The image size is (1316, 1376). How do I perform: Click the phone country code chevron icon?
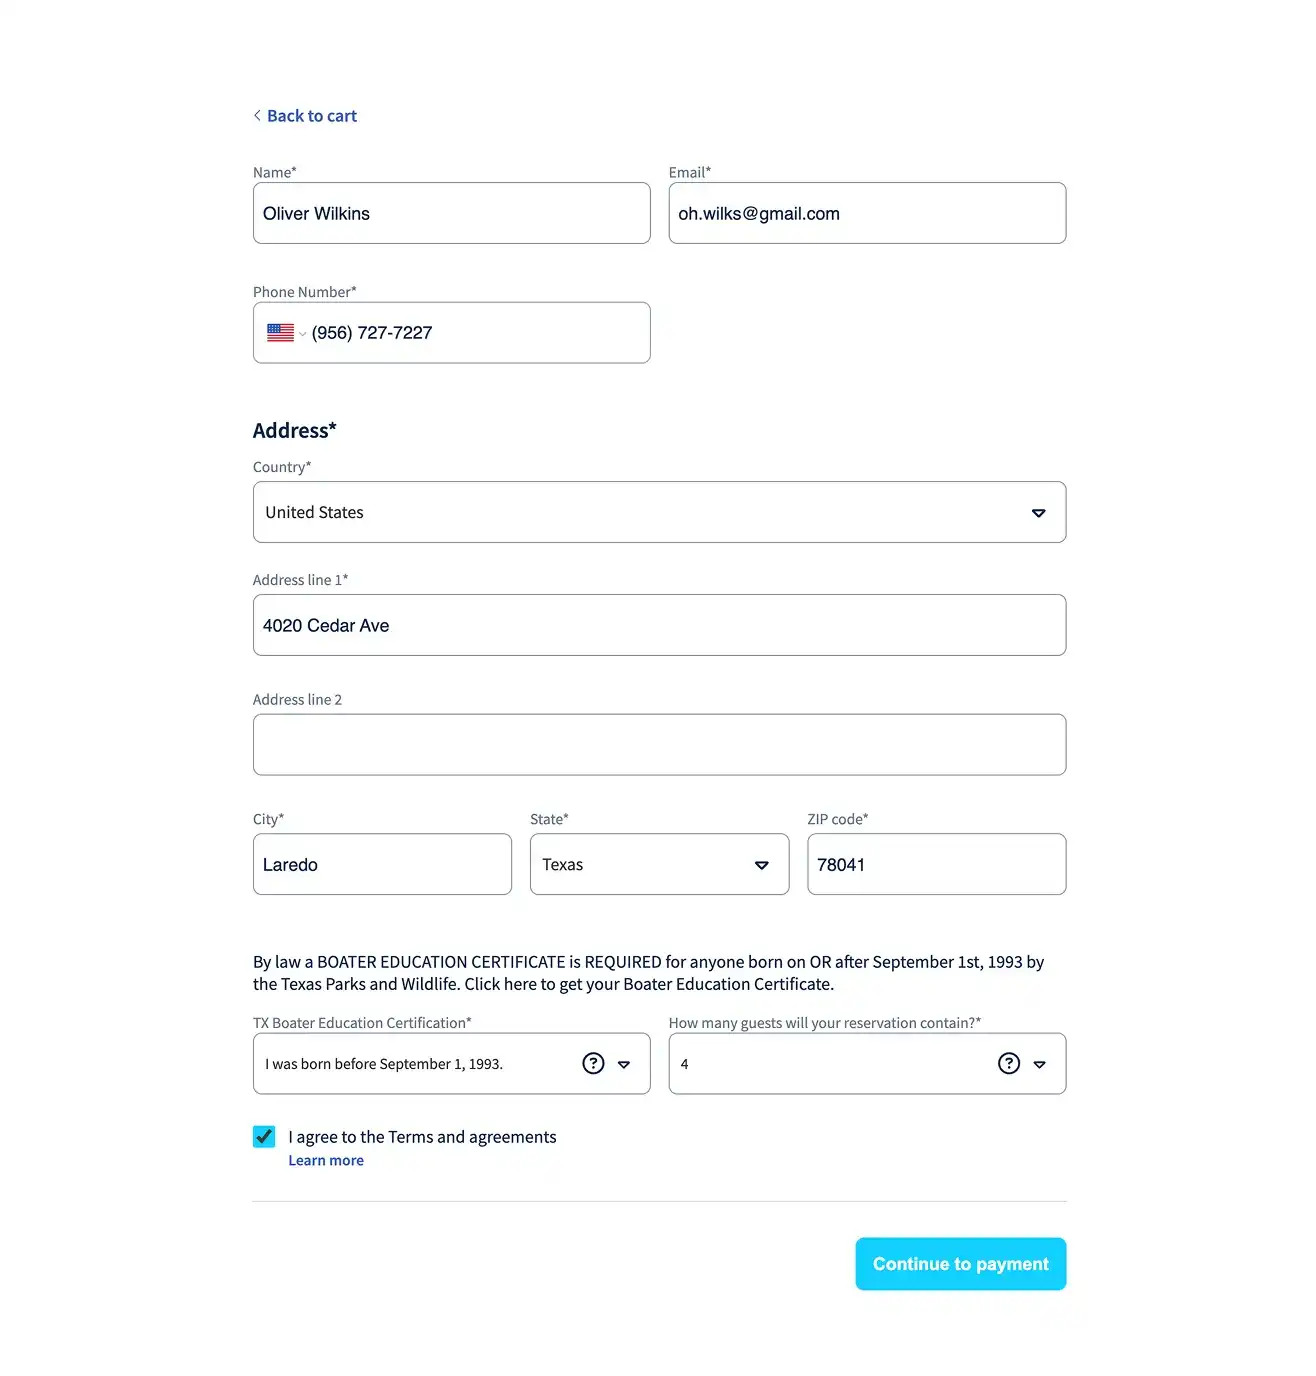302,333
